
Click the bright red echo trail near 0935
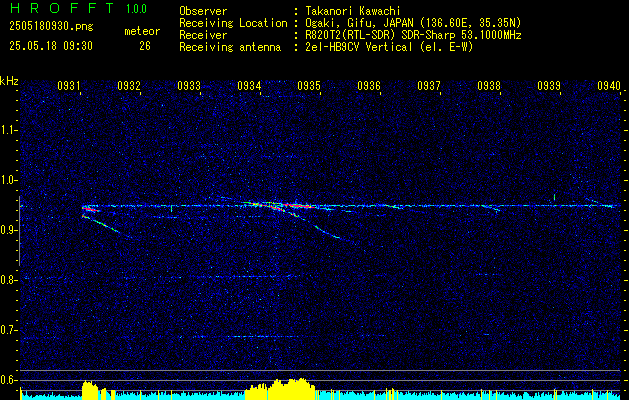click(x=299, y=206)
